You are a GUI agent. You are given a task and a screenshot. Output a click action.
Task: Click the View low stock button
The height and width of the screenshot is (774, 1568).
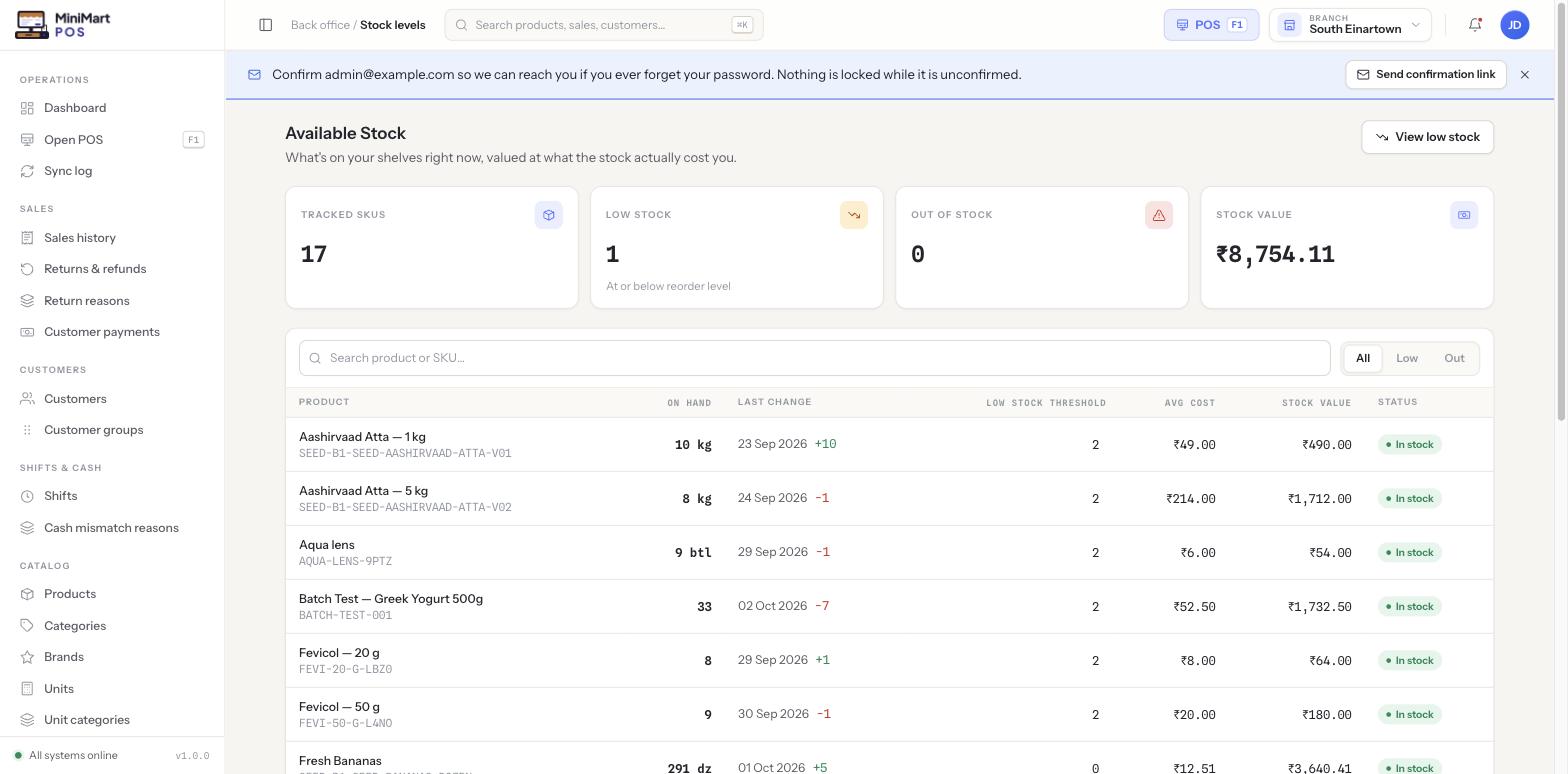click(1427, 137)
